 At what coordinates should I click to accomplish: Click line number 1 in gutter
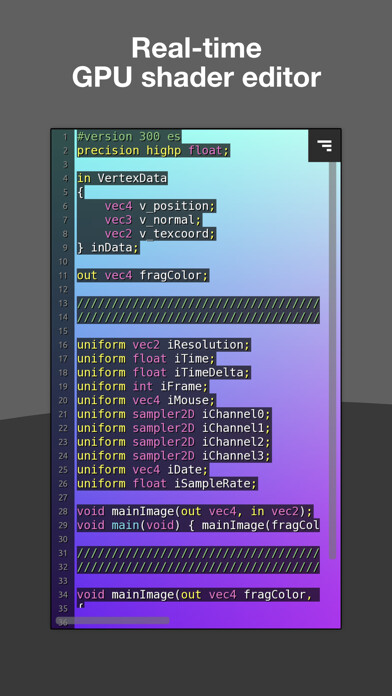[x=65, y=137]
